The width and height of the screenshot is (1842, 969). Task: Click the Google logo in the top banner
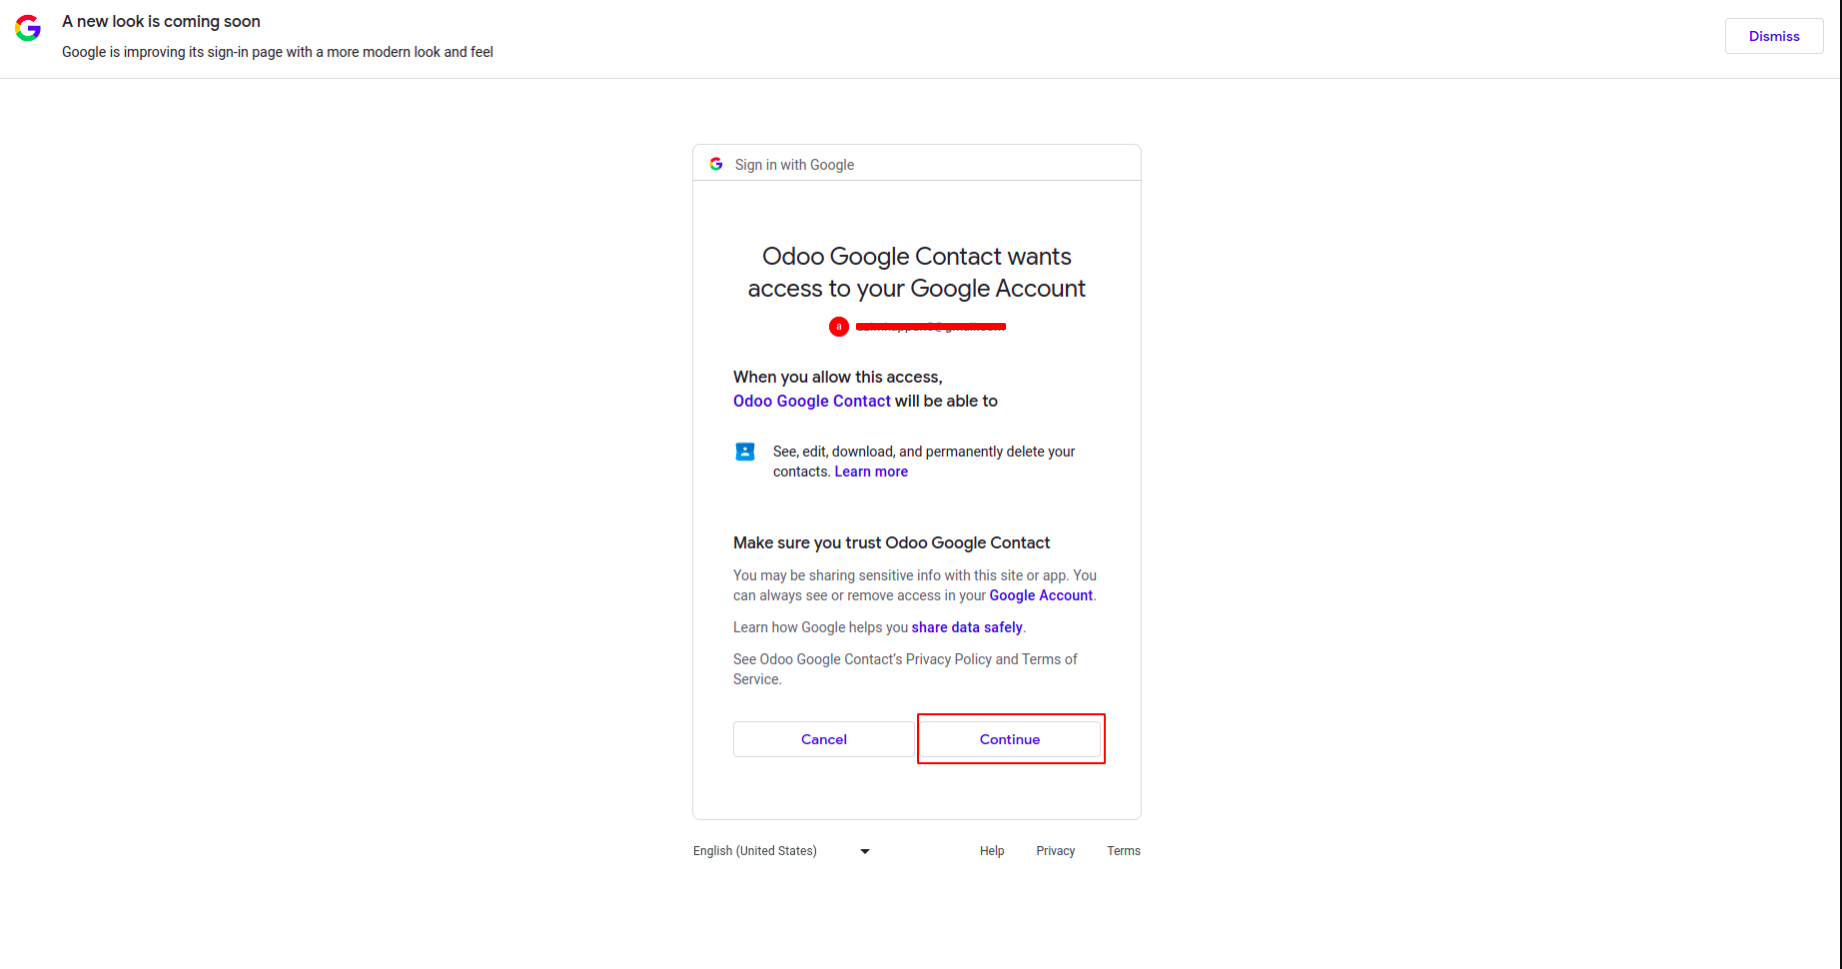[28, 28]
